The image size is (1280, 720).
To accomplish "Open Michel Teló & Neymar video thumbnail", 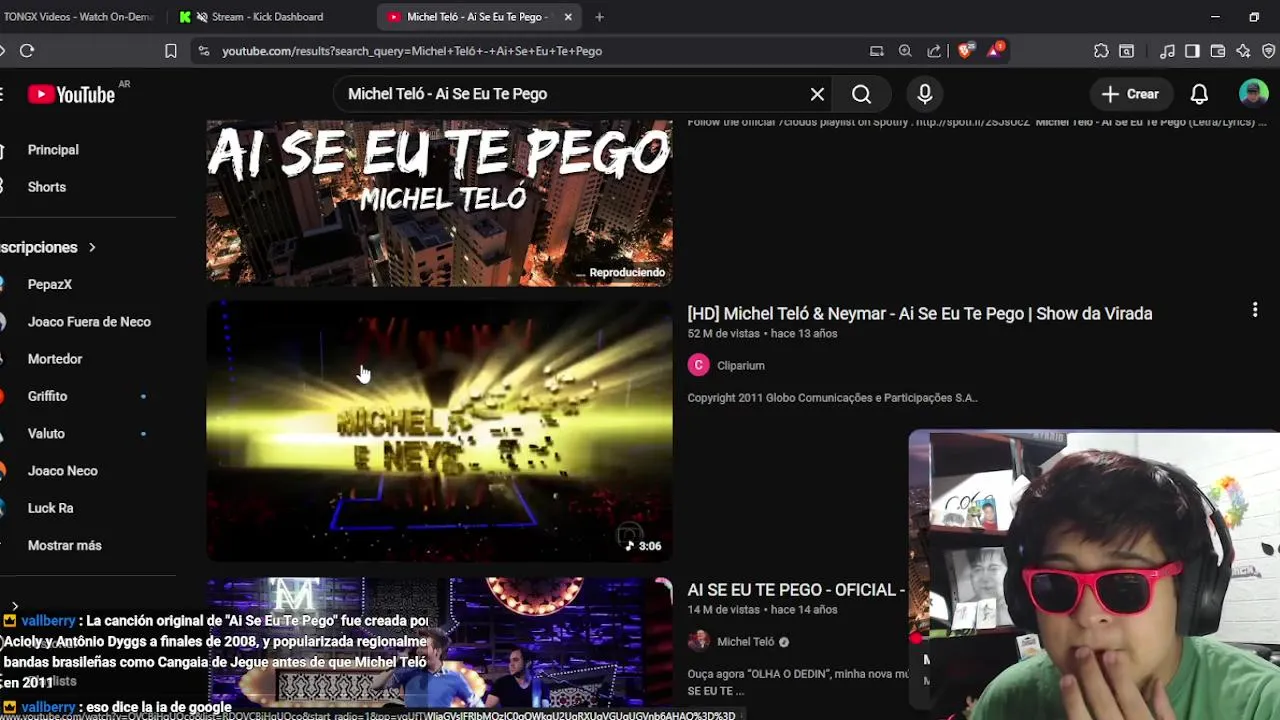I will pyautogui.click(x=439, y=431).
